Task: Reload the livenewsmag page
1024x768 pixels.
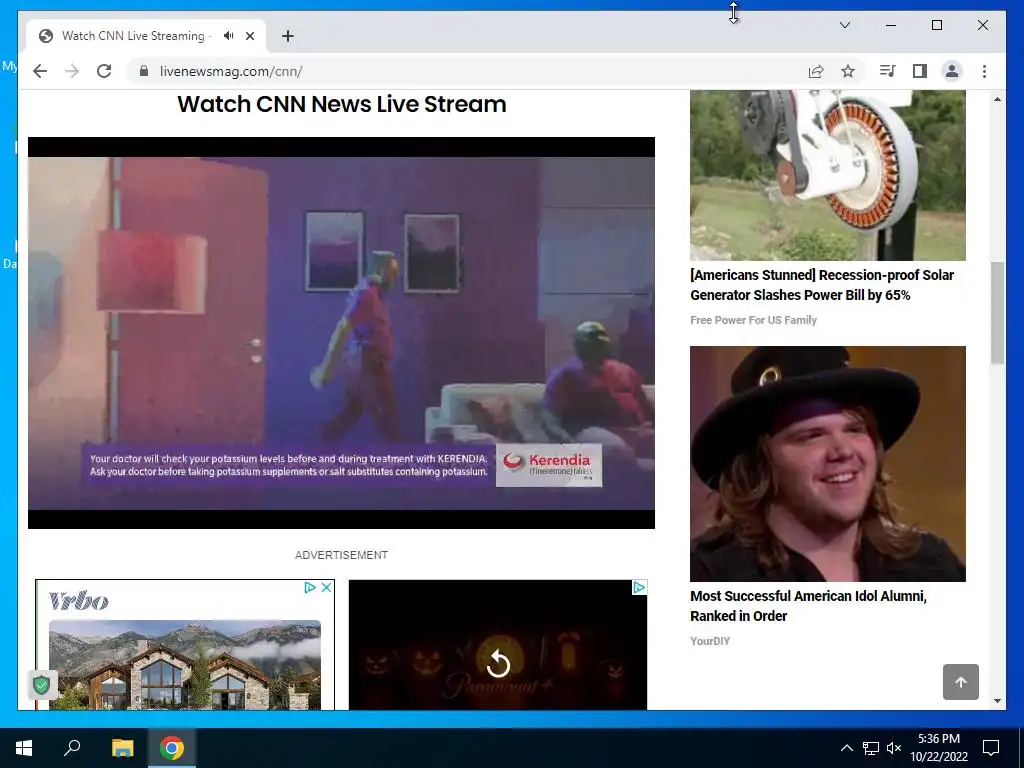Action: pyautogui.click(x=104, y=71)
